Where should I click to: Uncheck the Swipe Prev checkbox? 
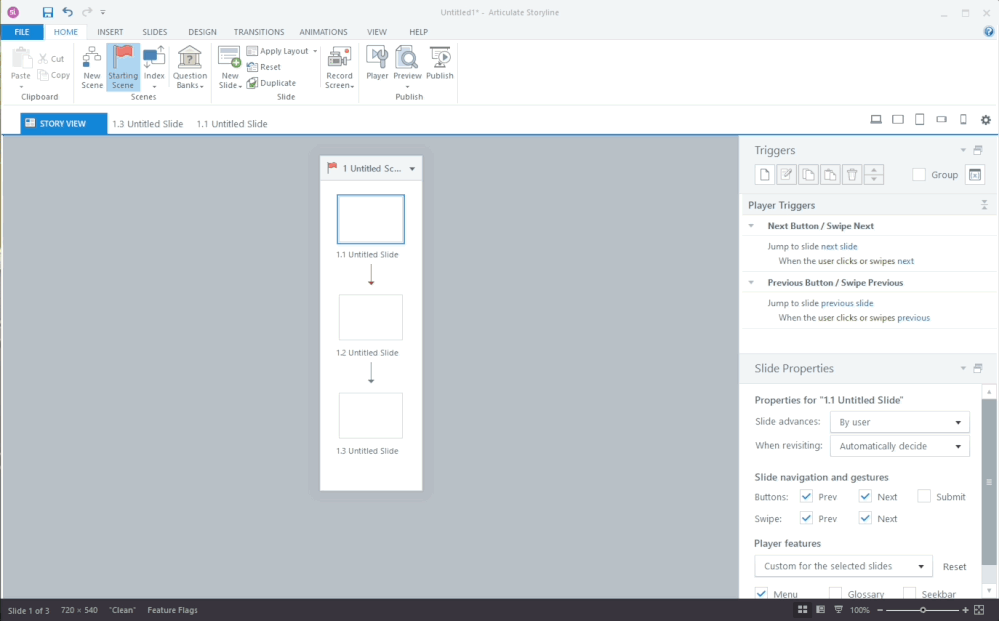point(806,518)
